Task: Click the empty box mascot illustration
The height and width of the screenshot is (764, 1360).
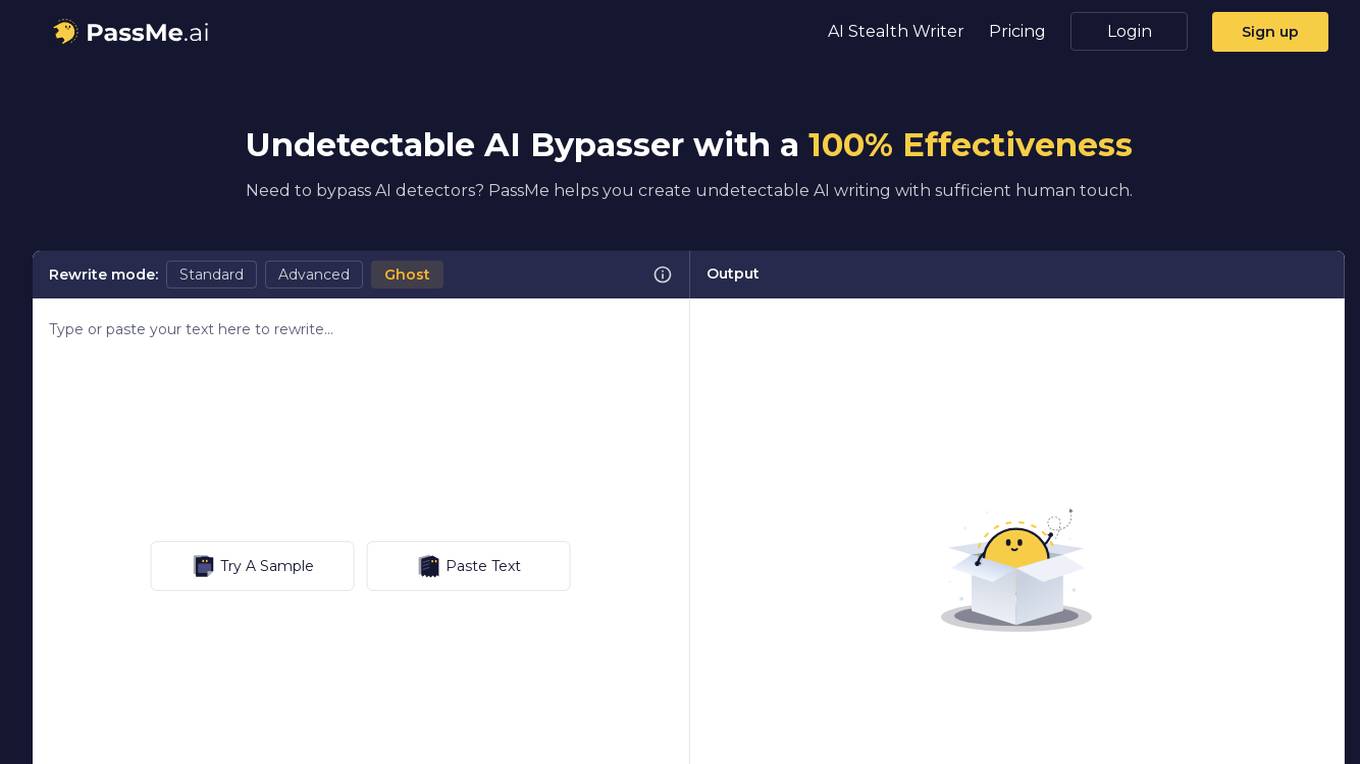Action: pos(1016,570)
